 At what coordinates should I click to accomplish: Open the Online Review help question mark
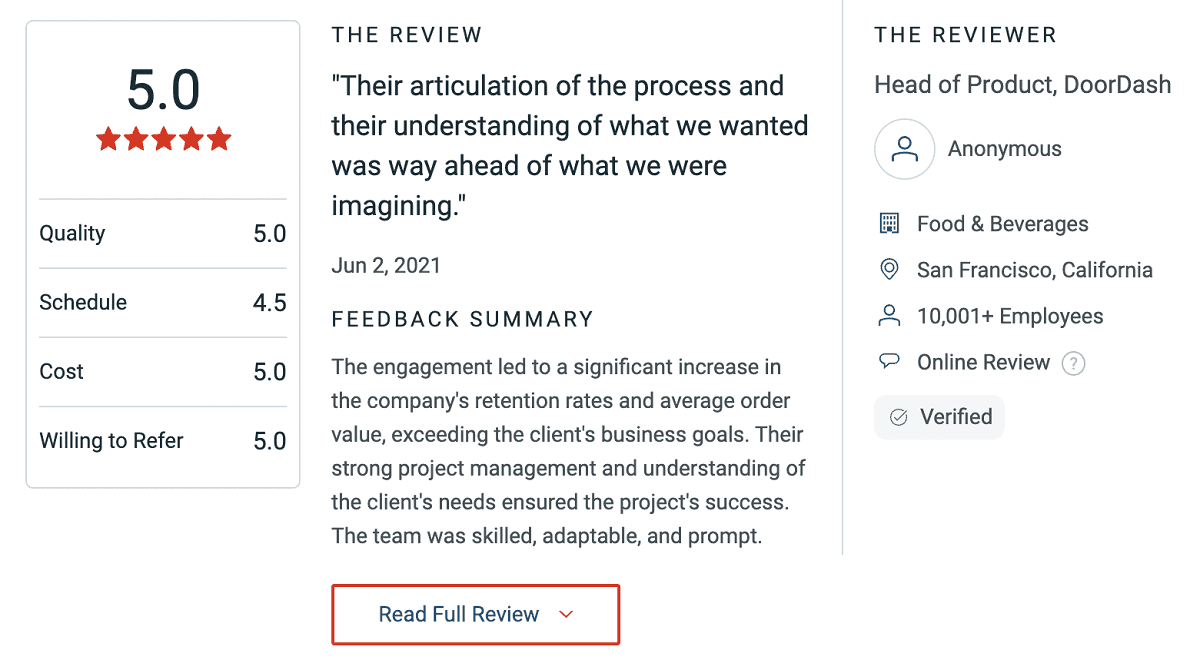[x=1073, y=363]
